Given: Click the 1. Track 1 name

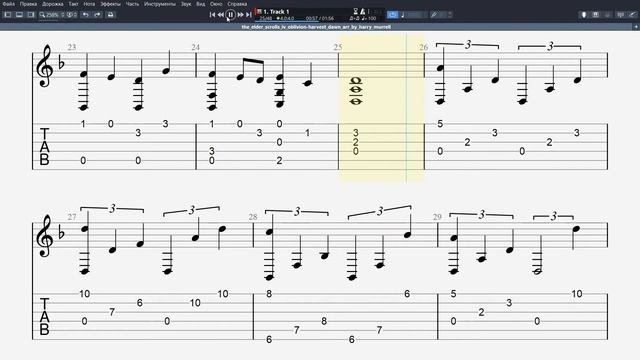Looking at the screenshot, I should coord(276,11).
